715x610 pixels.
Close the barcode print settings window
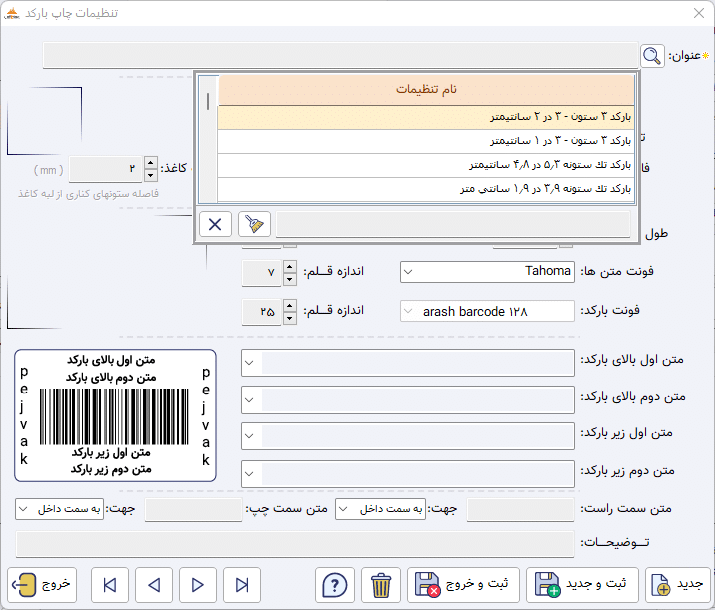point(699,13)
